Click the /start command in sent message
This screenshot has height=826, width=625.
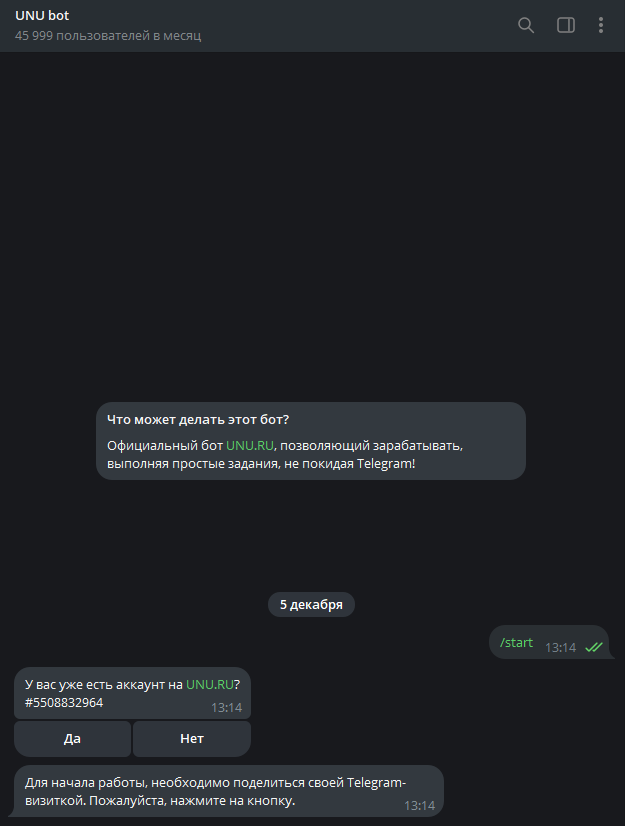point(516,642)
